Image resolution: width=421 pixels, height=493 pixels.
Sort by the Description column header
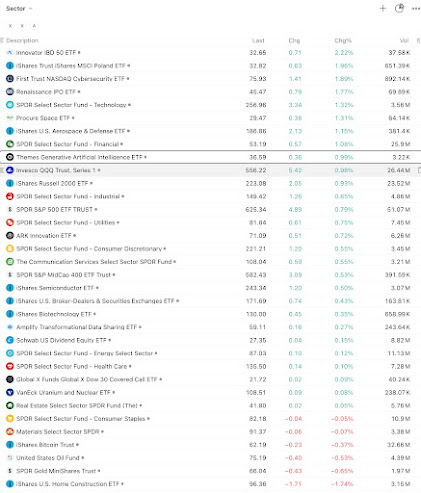click(22, 40)
